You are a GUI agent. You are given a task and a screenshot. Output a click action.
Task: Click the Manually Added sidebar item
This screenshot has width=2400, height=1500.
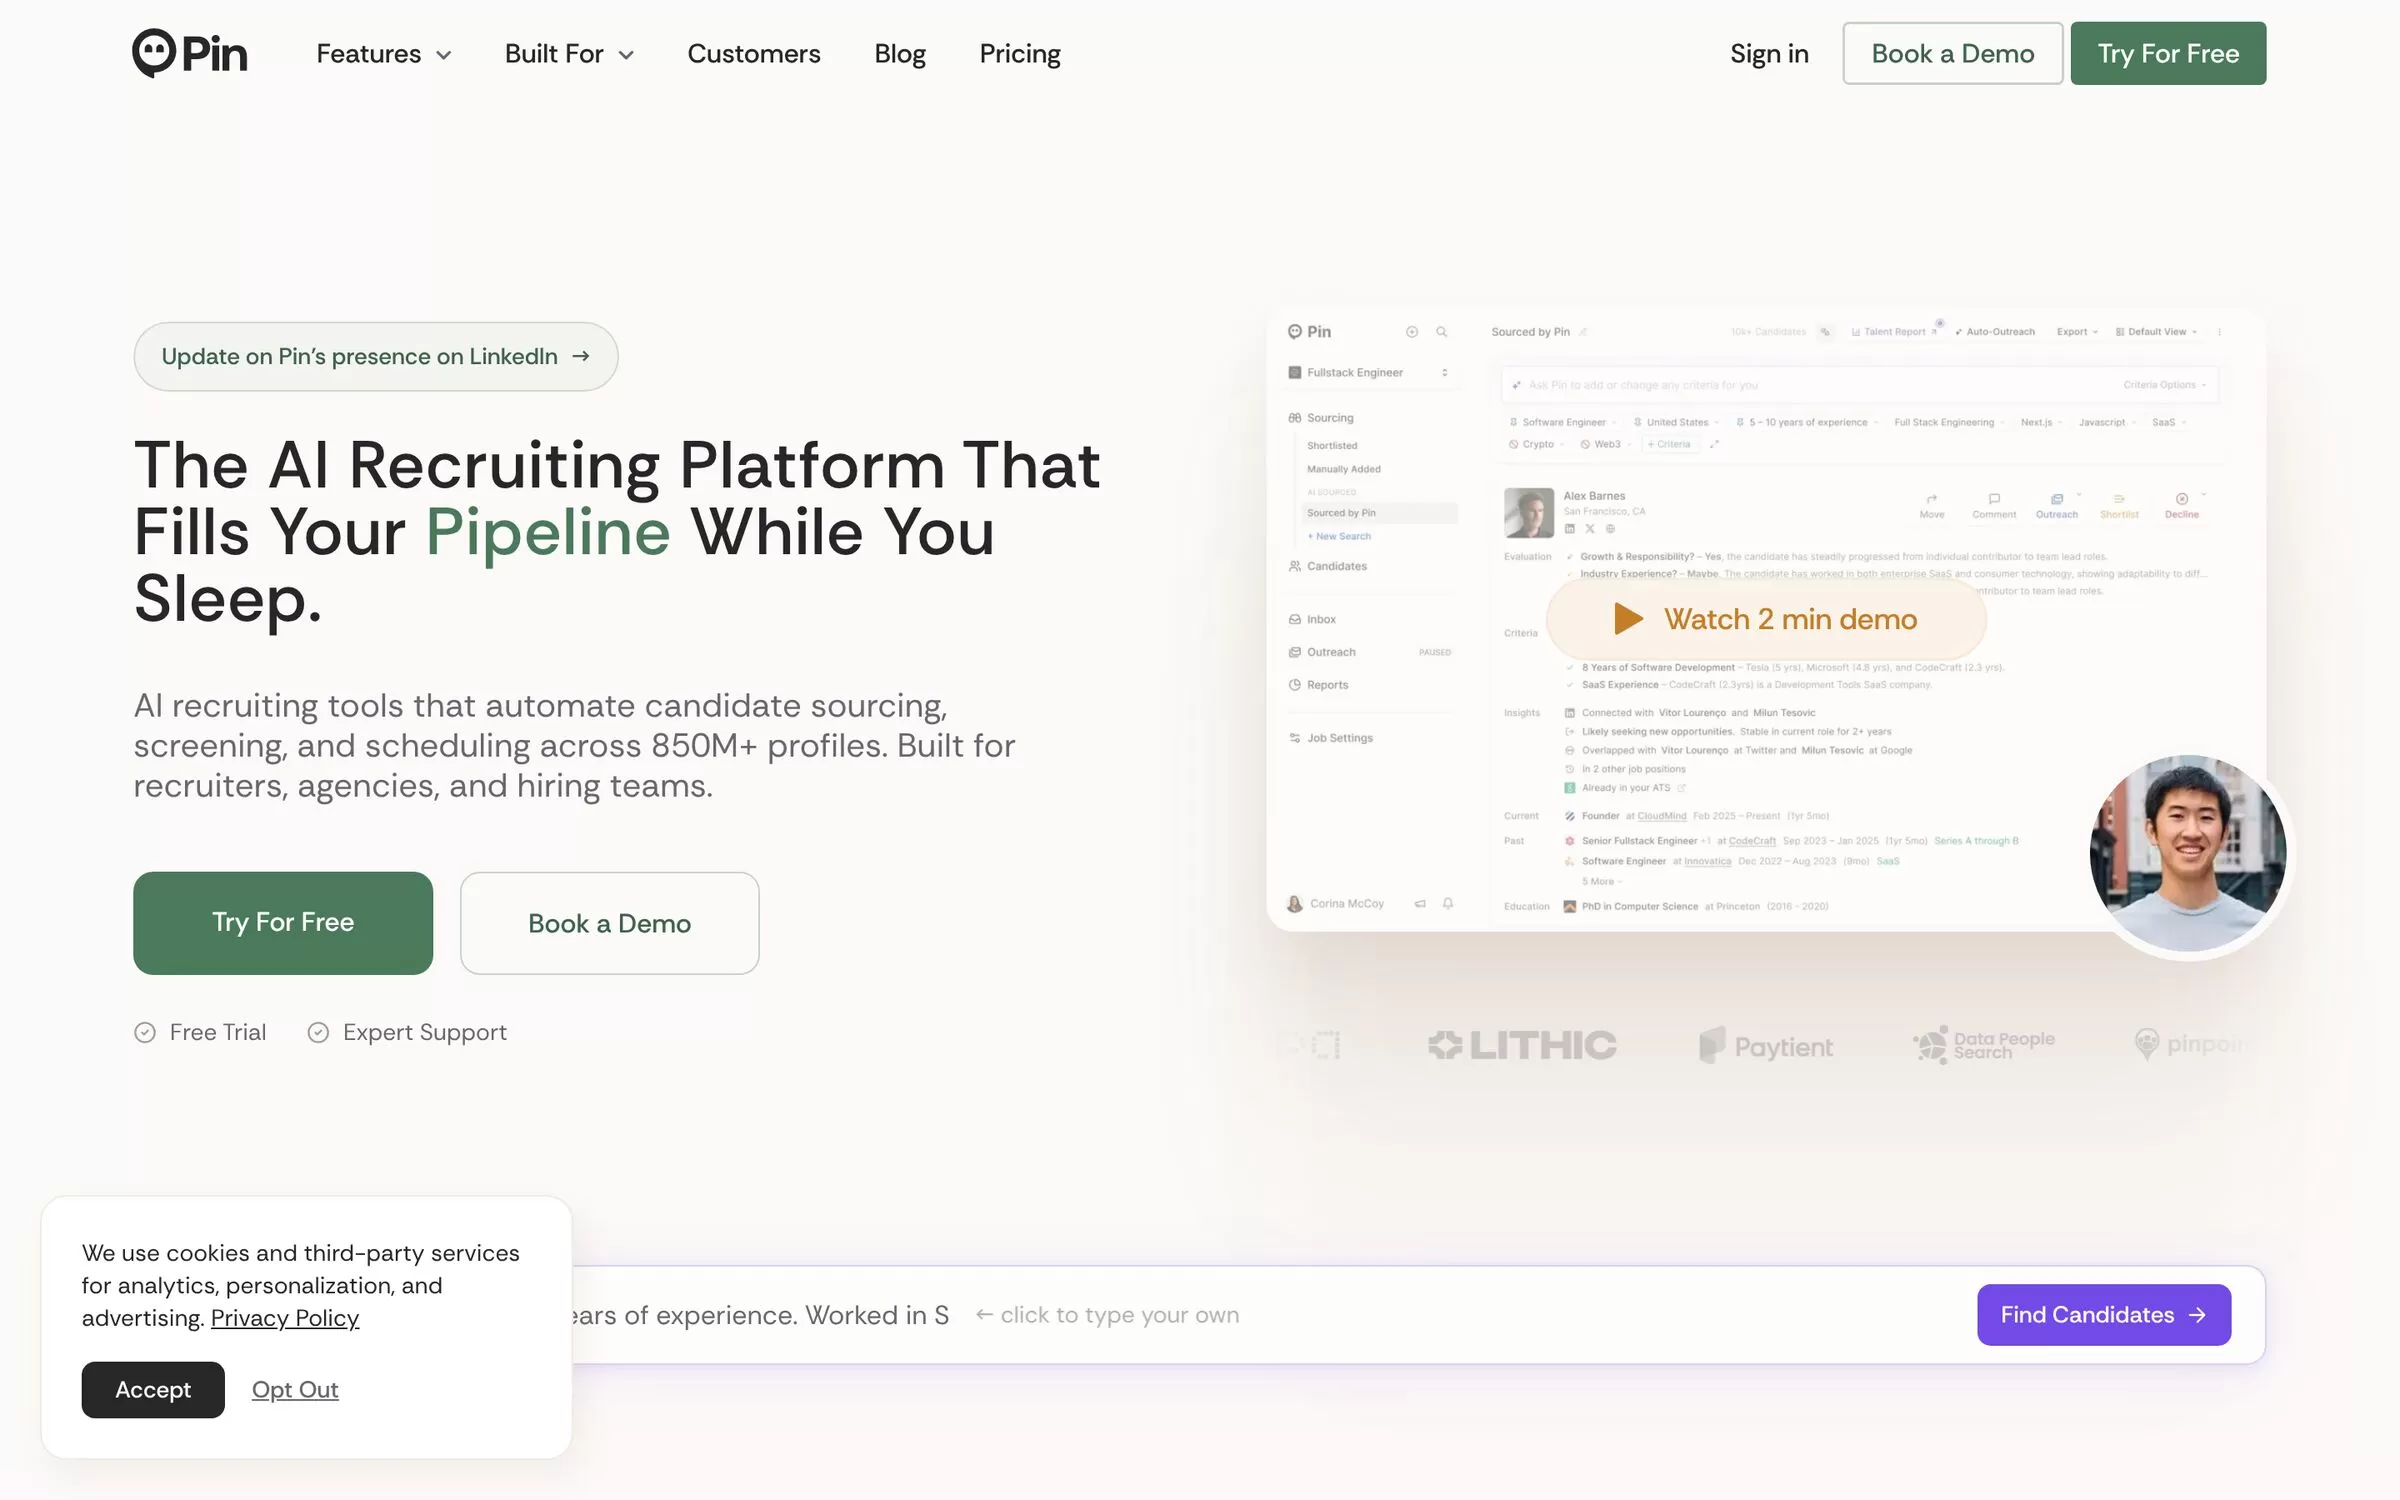coord(1343,469)
